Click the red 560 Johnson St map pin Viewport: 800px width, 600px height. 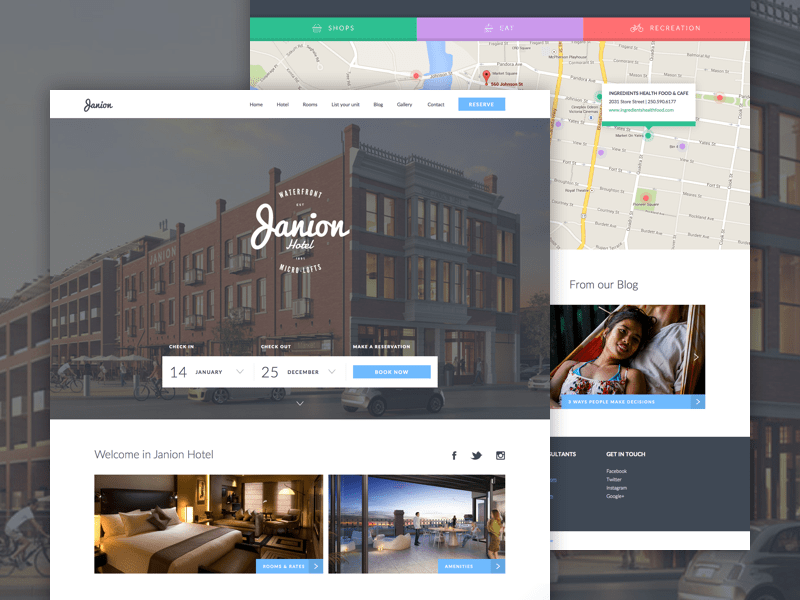[487, 76]
